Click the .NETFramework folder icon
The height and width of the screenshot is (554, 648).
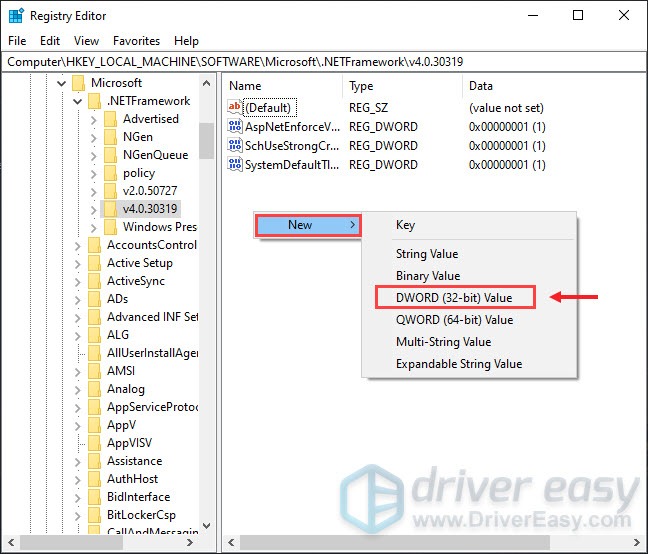(x=94, y=101)
